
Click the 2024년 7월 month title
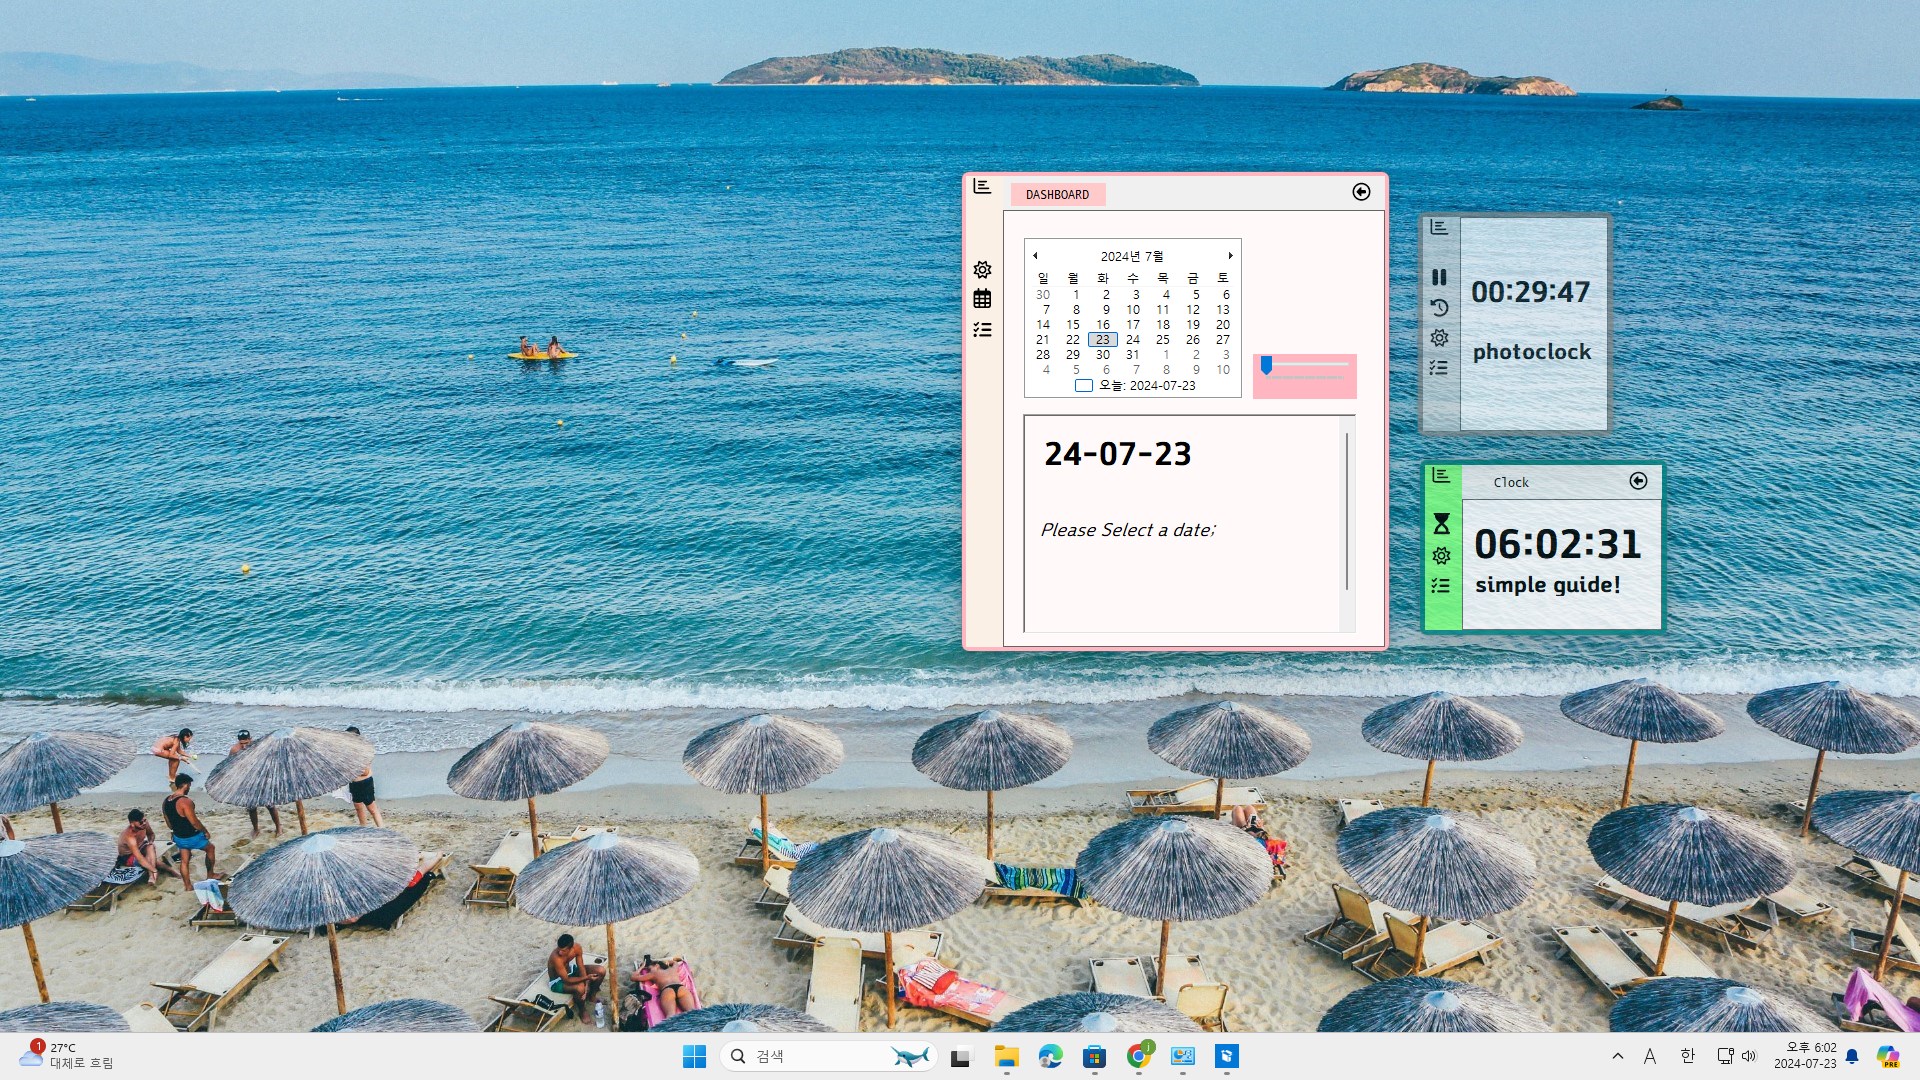[x=1131, y=256]
